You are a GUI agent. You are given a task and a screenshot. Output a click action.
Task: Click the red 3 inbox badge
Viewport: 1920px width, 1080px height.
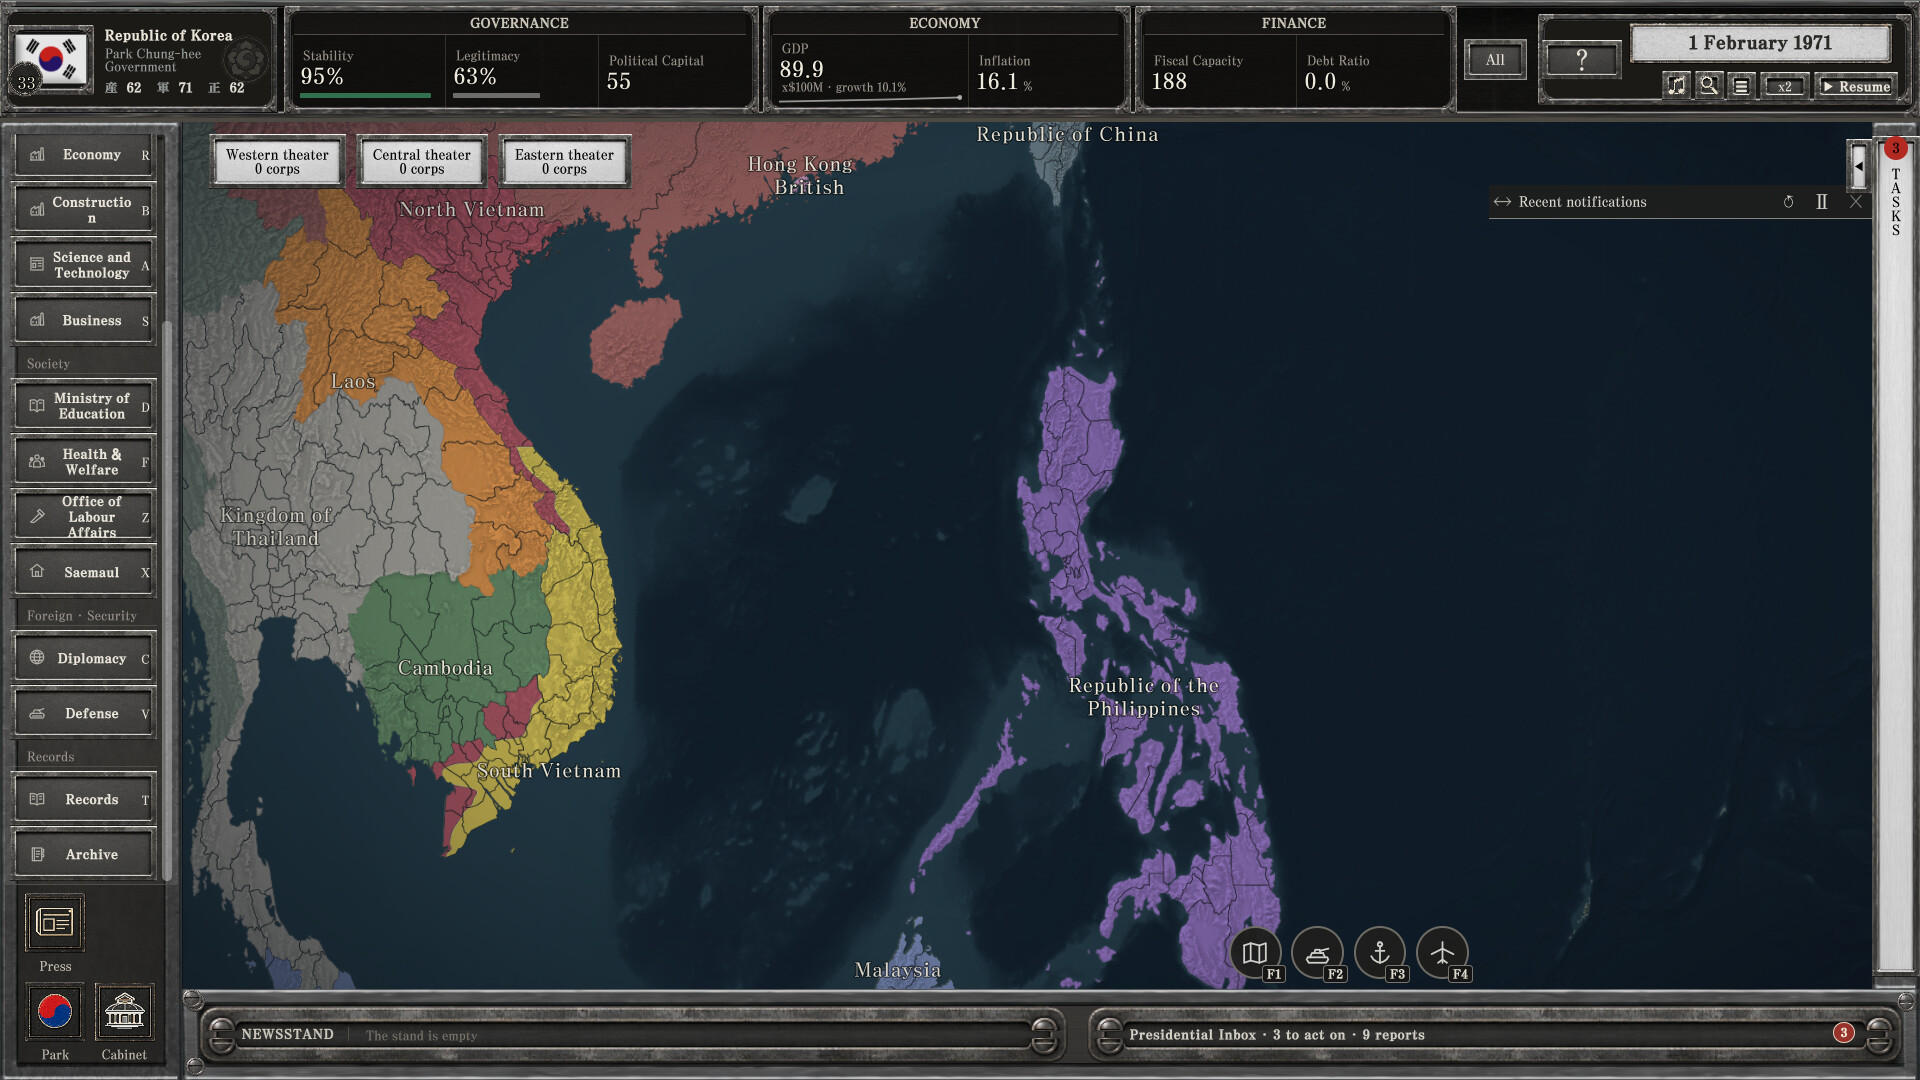click(1843, 1033)
